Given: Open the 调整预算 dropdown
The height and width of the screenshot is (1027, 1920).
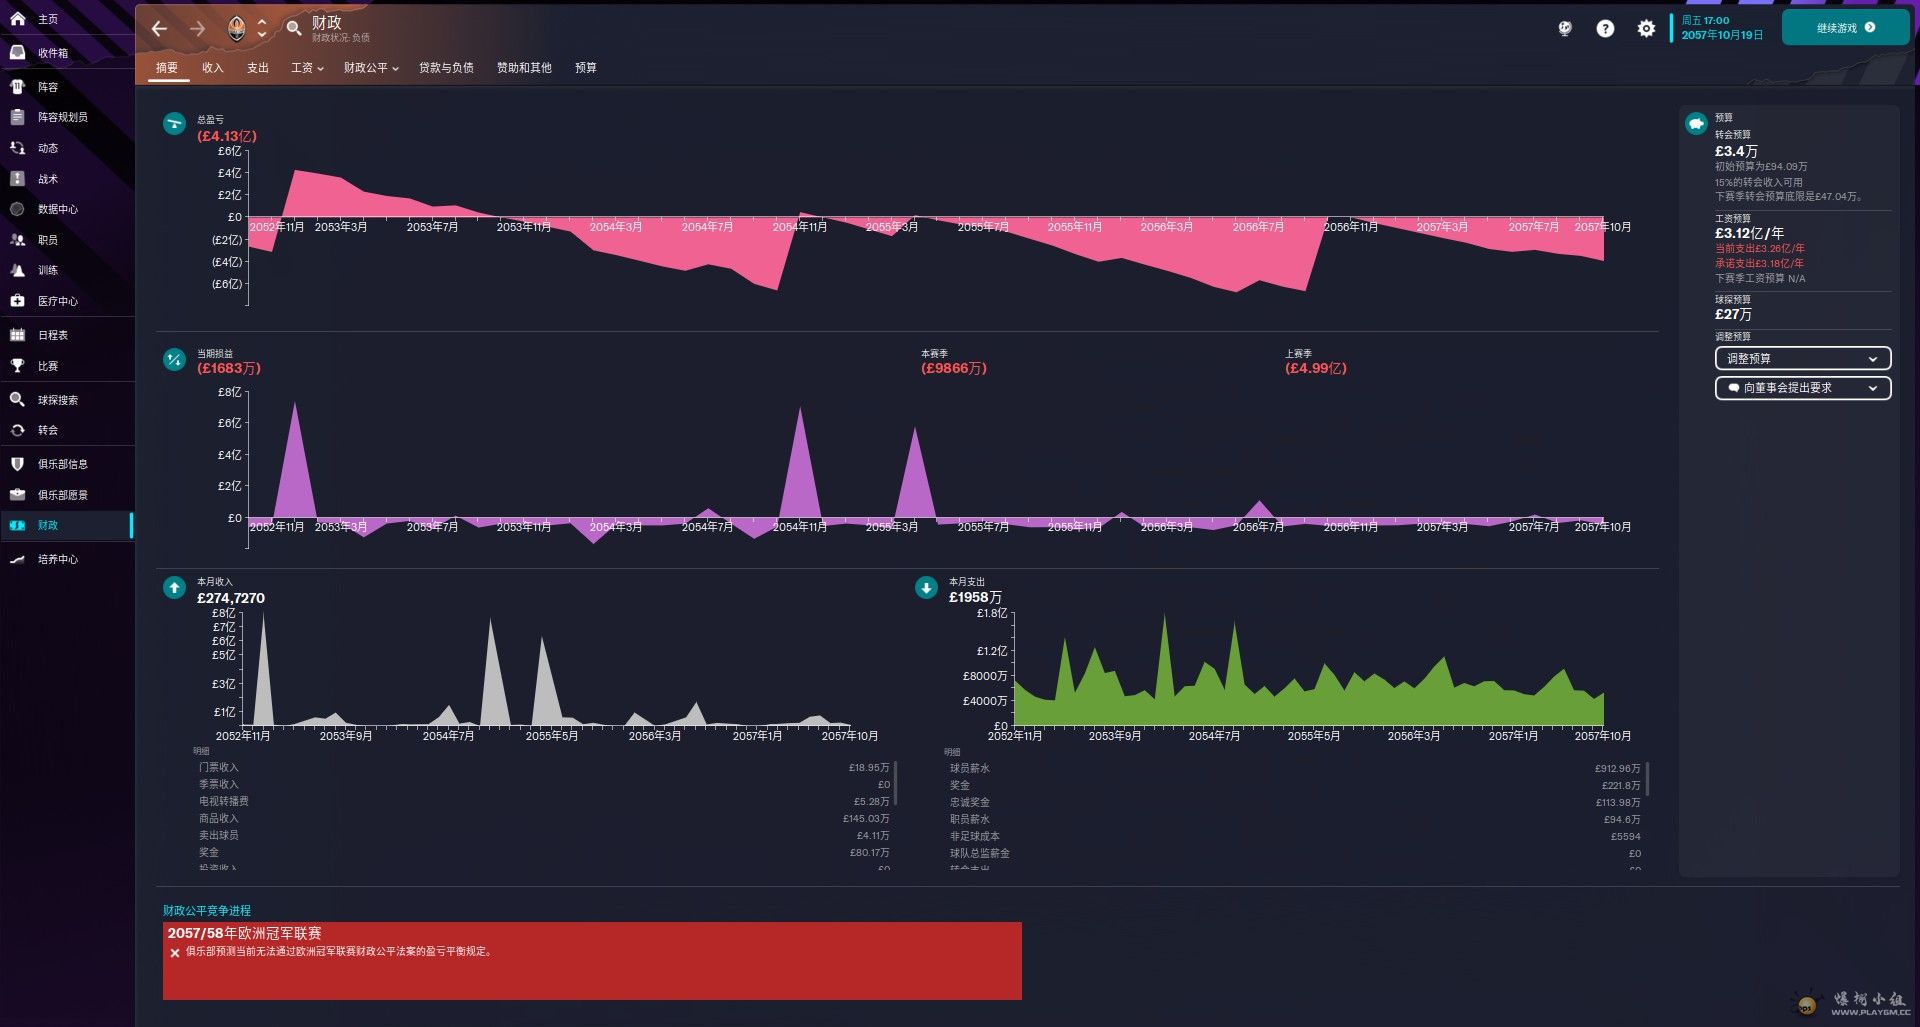Looking at the screenshot, I should coord(1802,359).
